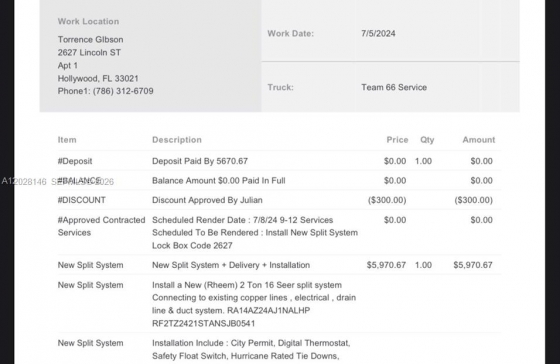
Task: Select the customer name Torrence Gibson
Action: point(90,39)
